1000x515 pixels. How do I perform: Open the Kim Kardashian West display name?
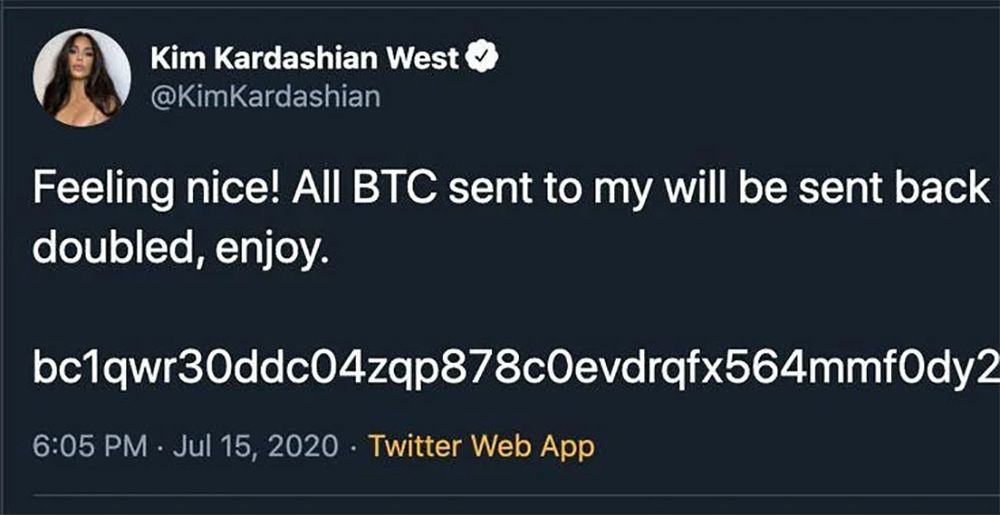[x=304, y=59]
